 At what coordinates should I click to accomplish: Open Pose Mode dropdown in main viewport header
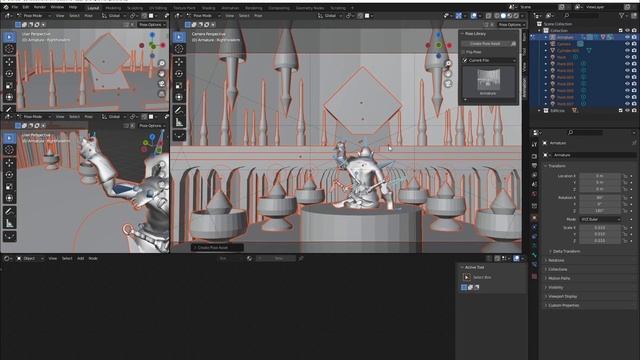tap(203, 16)
